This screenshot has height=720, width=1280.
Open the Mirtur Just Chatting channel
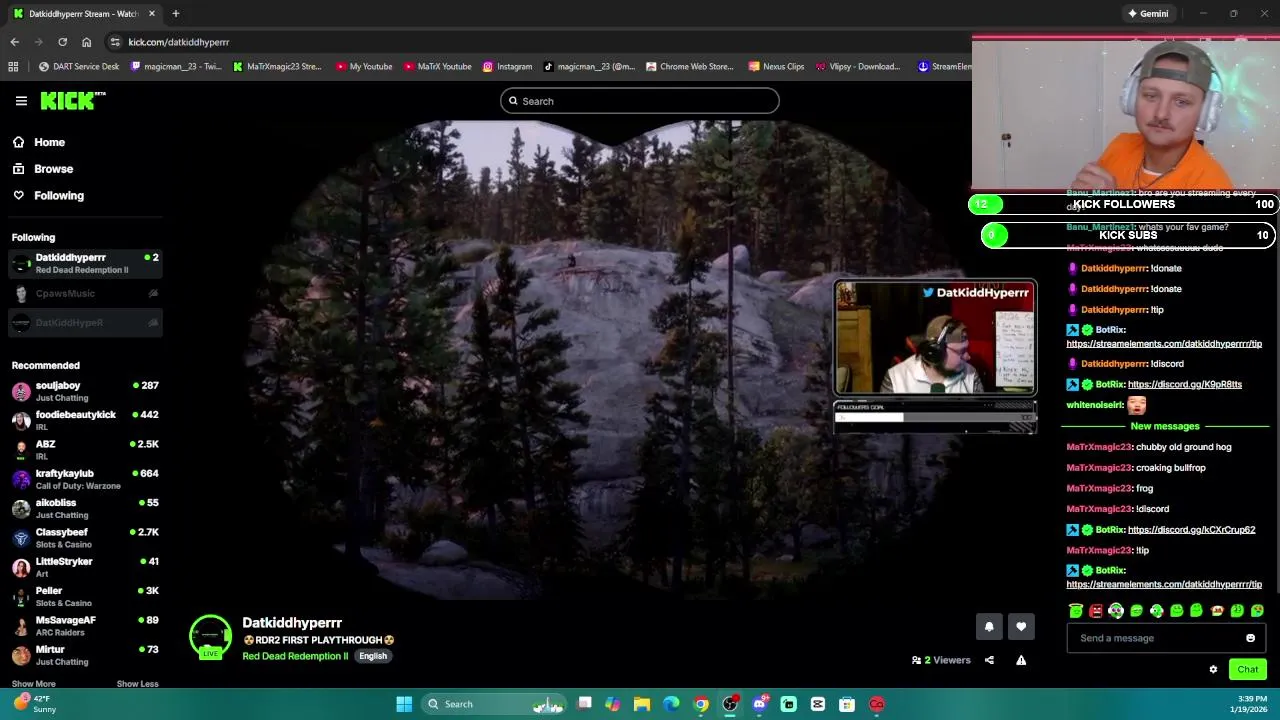click(x=85, y=655)
